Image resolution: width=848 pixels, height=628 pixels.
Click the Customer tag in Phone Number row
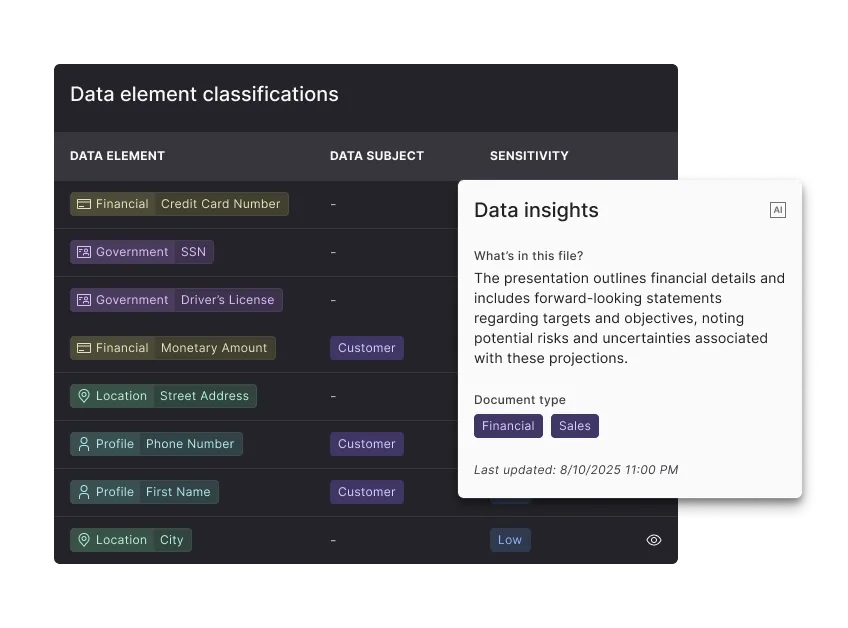367,444
